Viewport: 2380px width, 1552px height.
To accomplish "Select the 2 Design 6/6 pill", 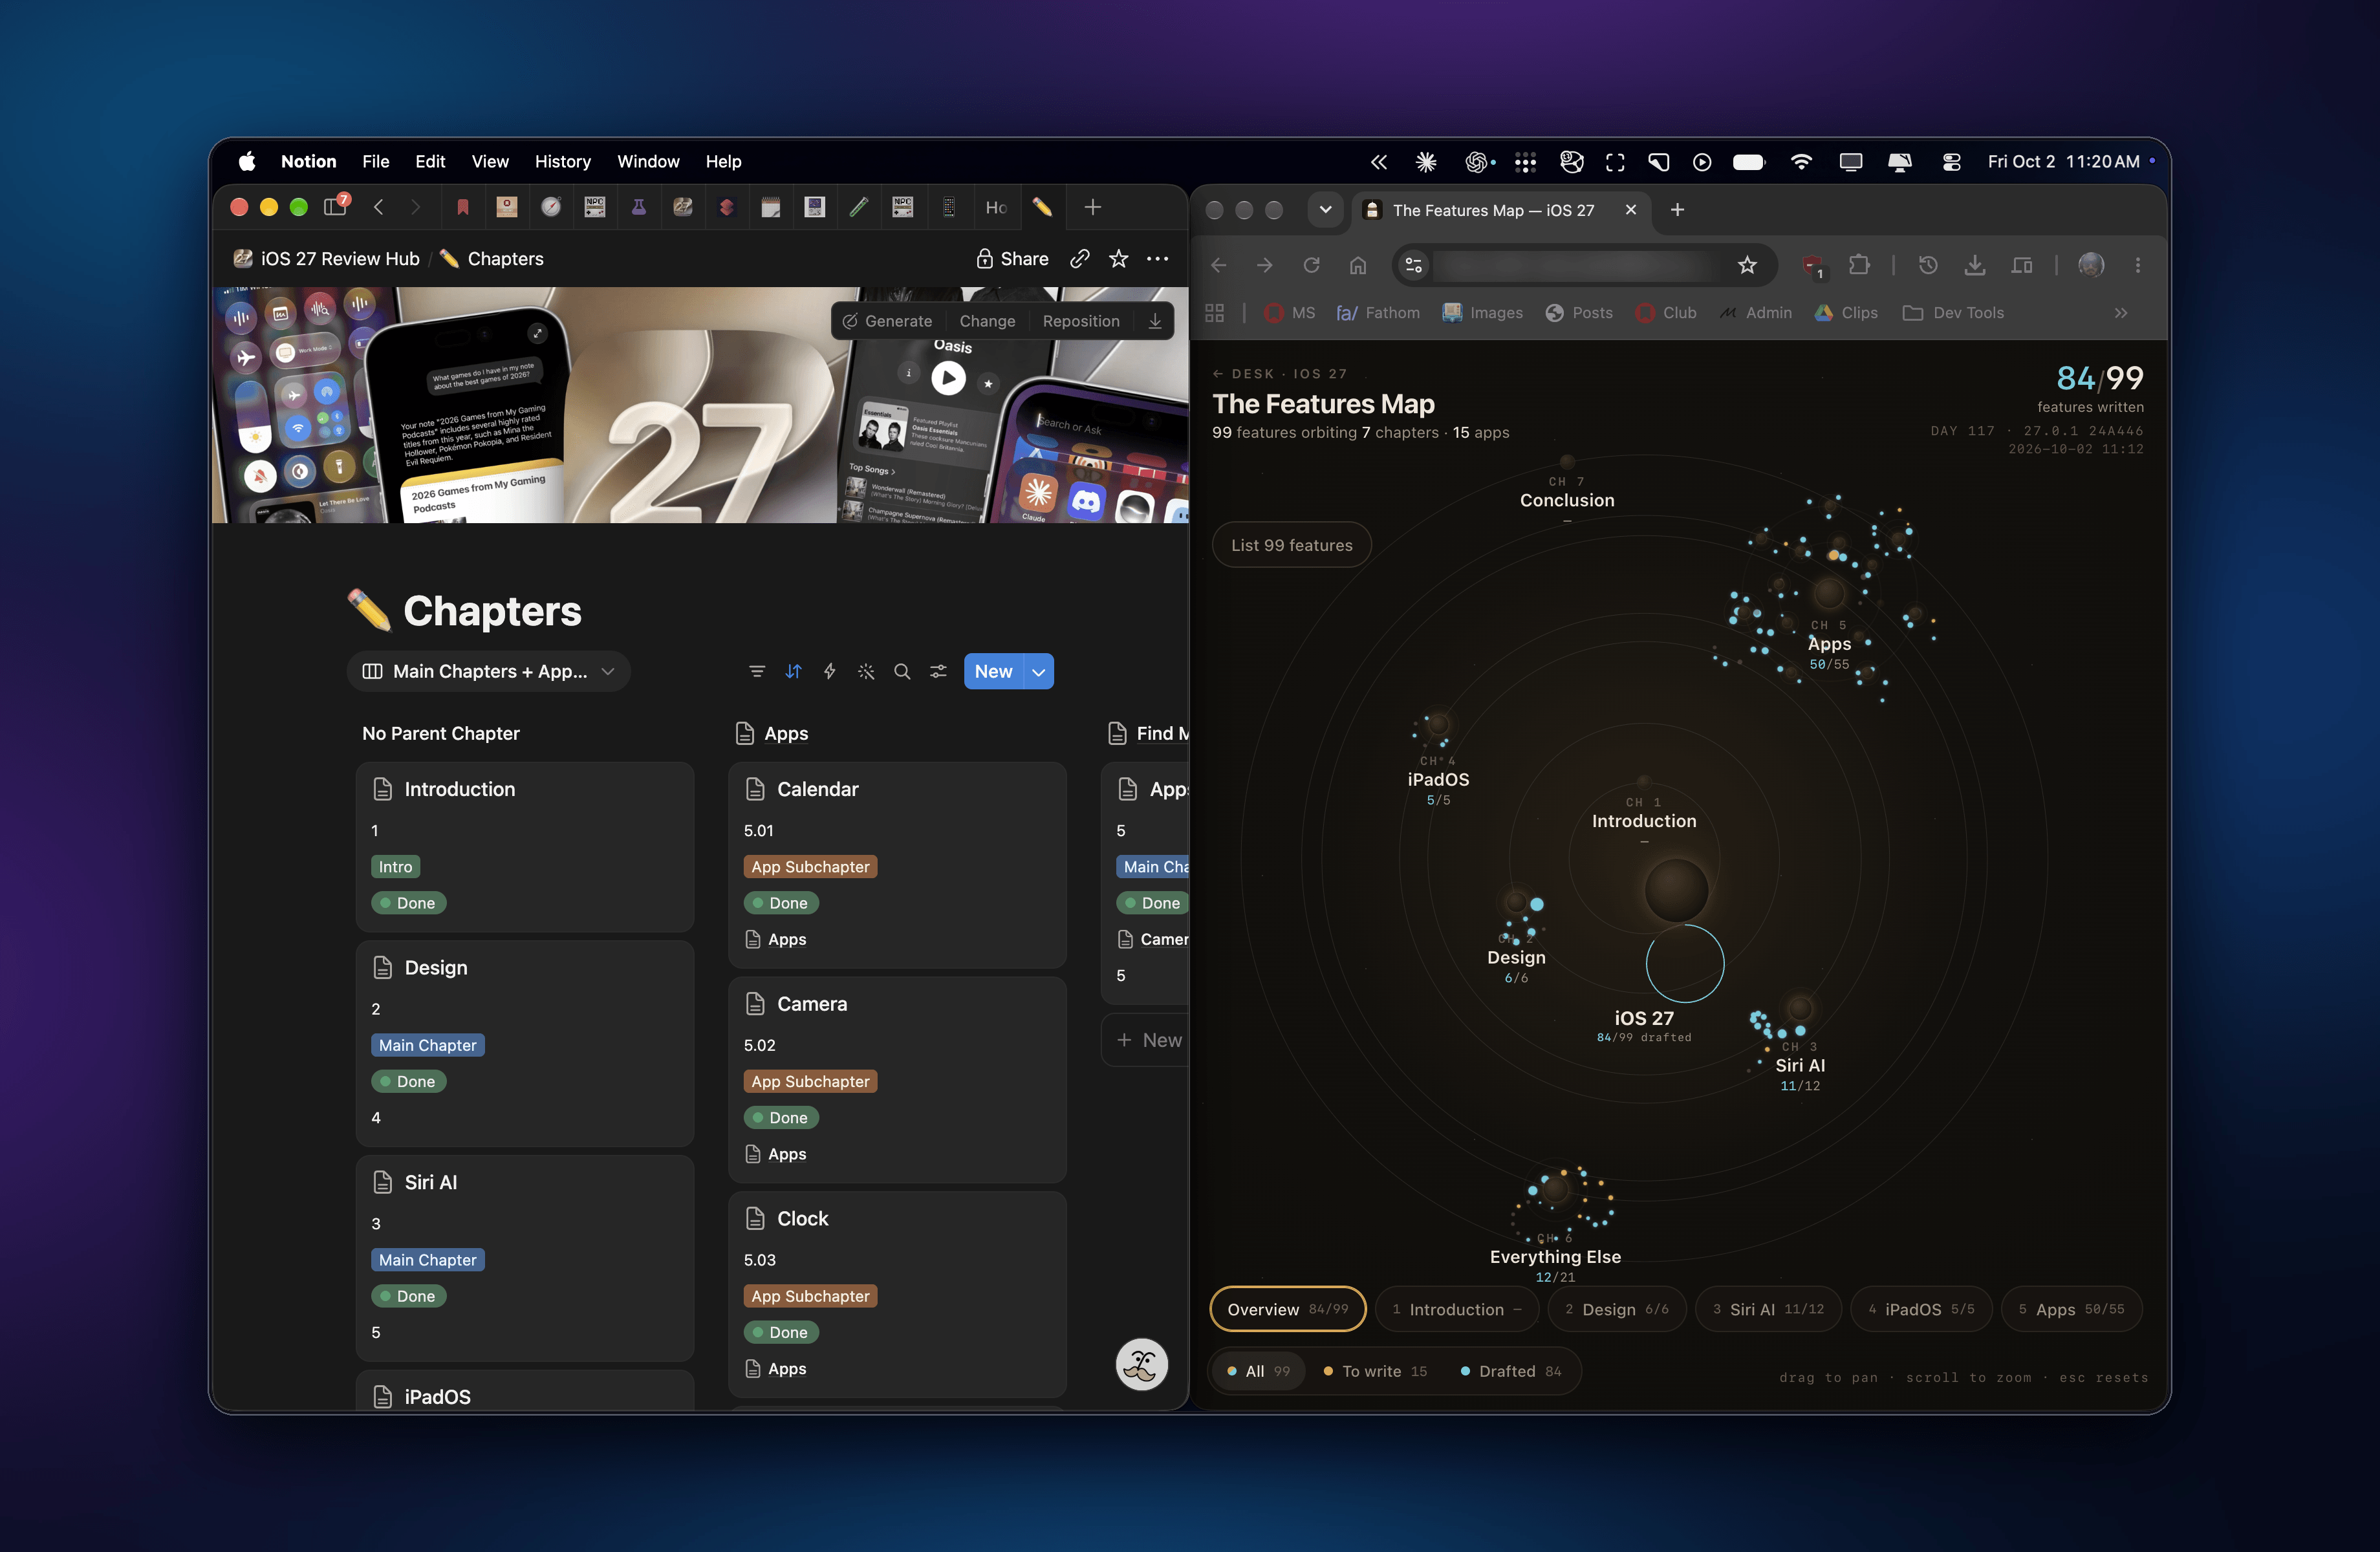I will pos(1617,1309).
